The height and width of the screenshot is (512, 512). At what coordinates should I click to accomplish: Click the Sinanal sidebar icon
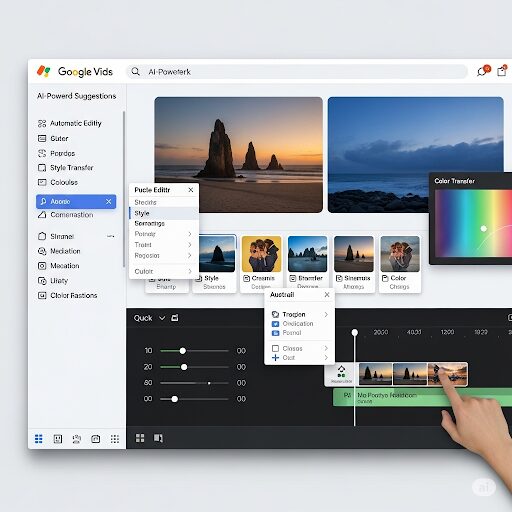pos(42,236)
